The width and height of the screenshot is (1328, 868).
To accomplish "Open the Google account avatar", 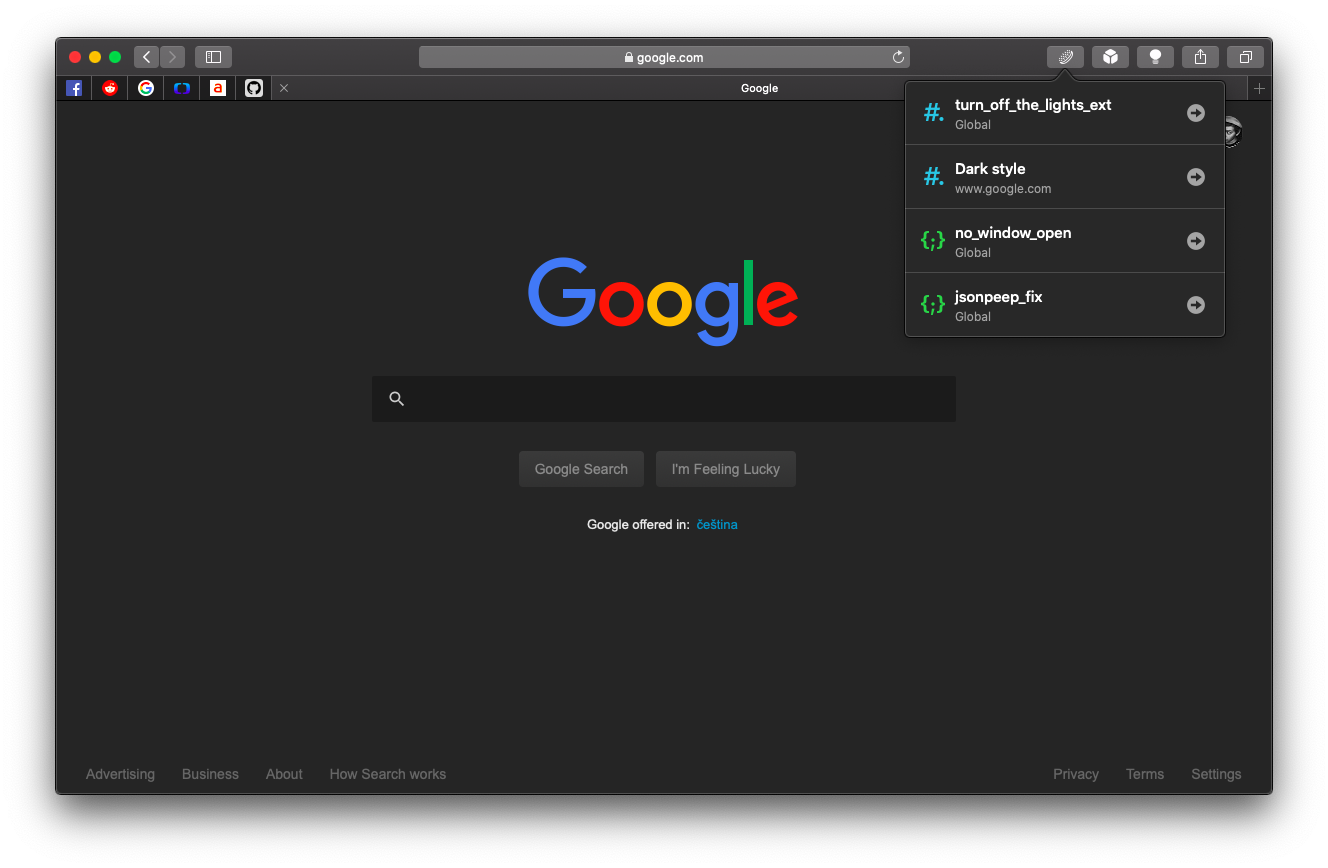I will pyautogui.click(x=1233, y=132).
